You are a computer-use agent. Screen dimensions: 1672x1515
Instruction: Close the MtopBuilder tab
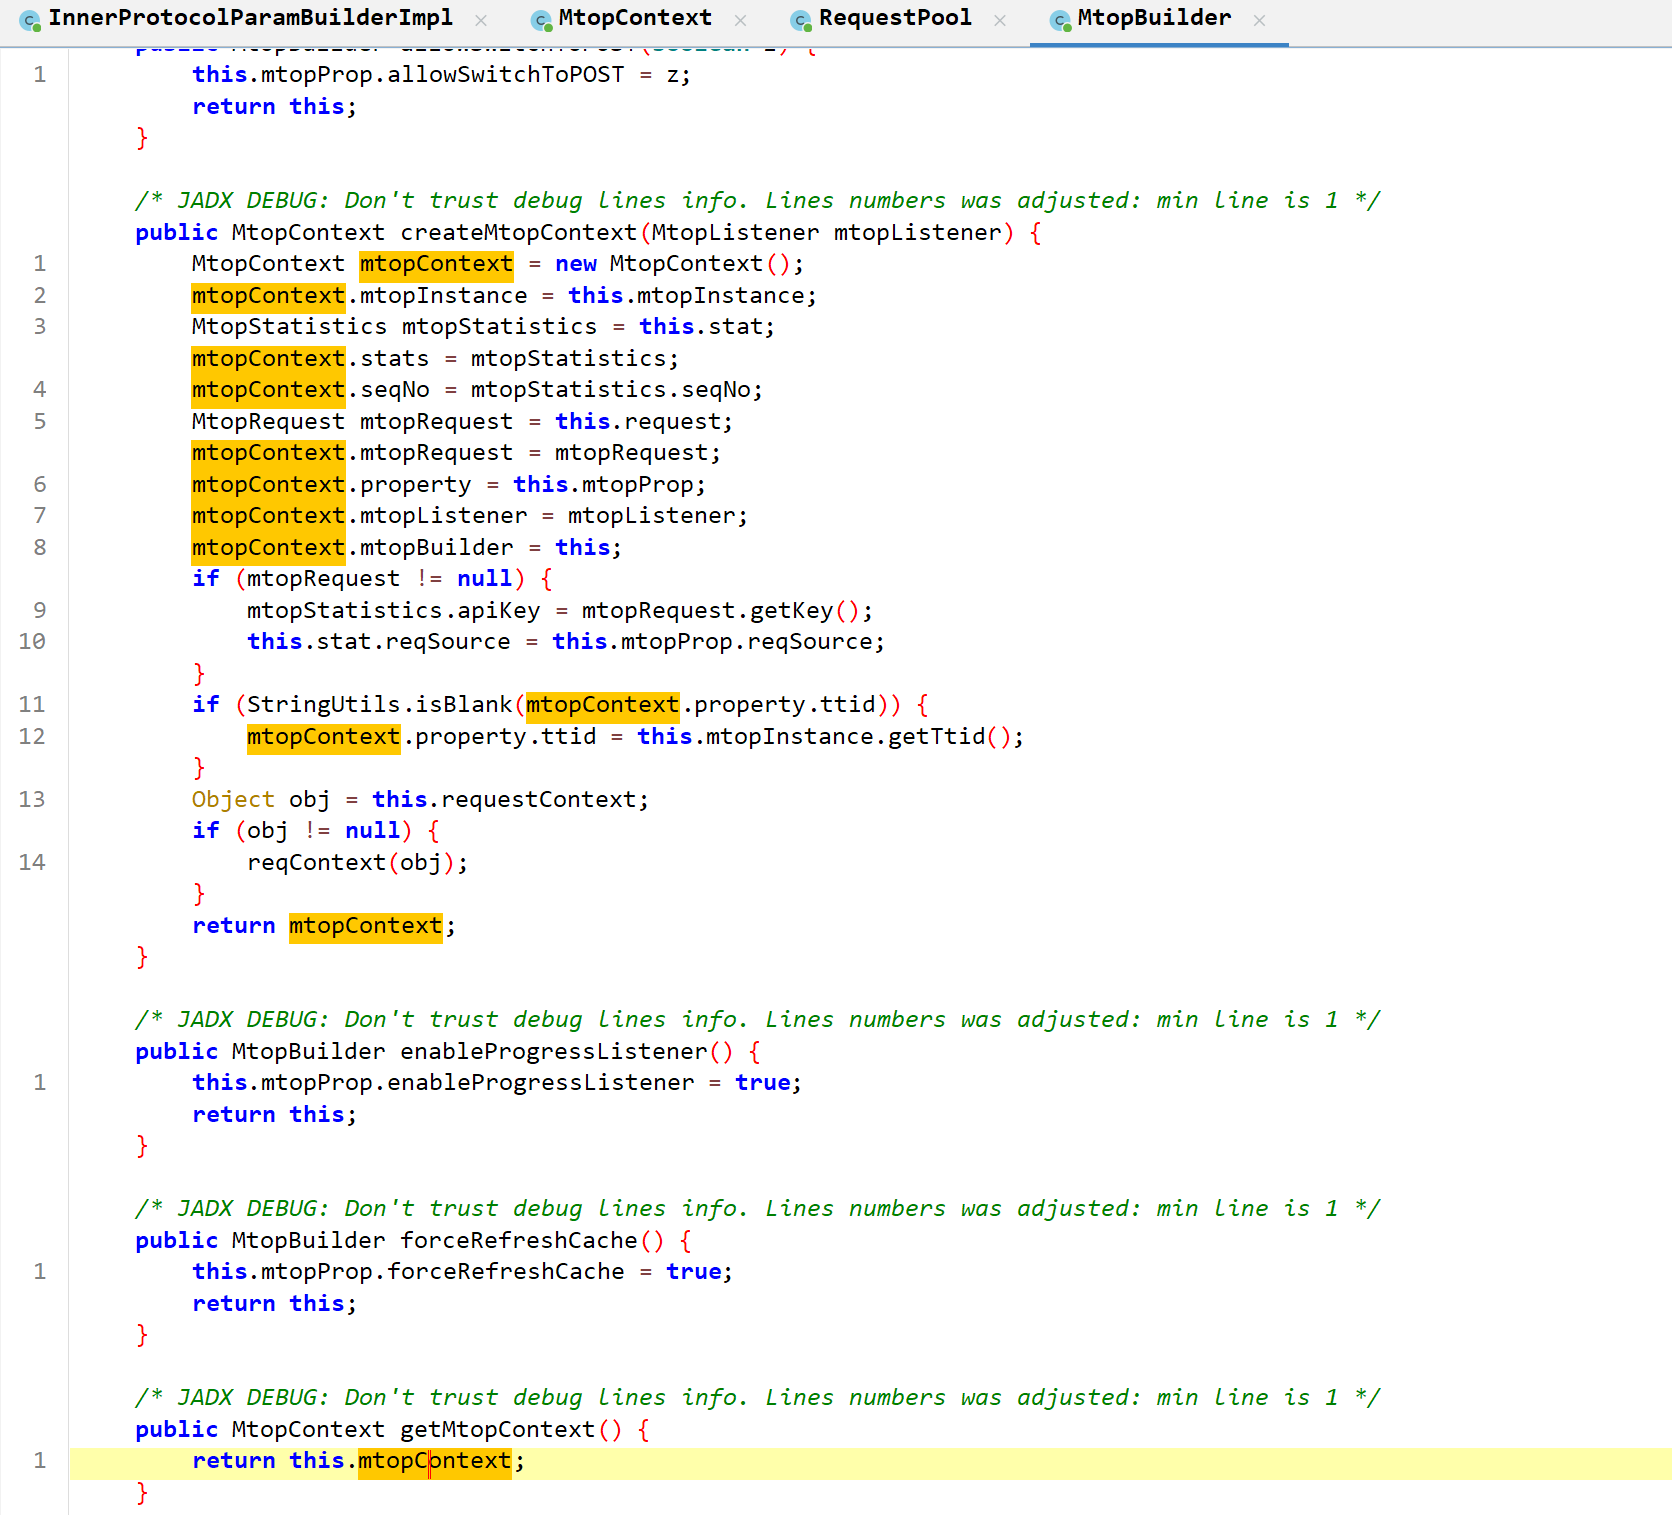pyautogui.click(x=1259, y=20)
